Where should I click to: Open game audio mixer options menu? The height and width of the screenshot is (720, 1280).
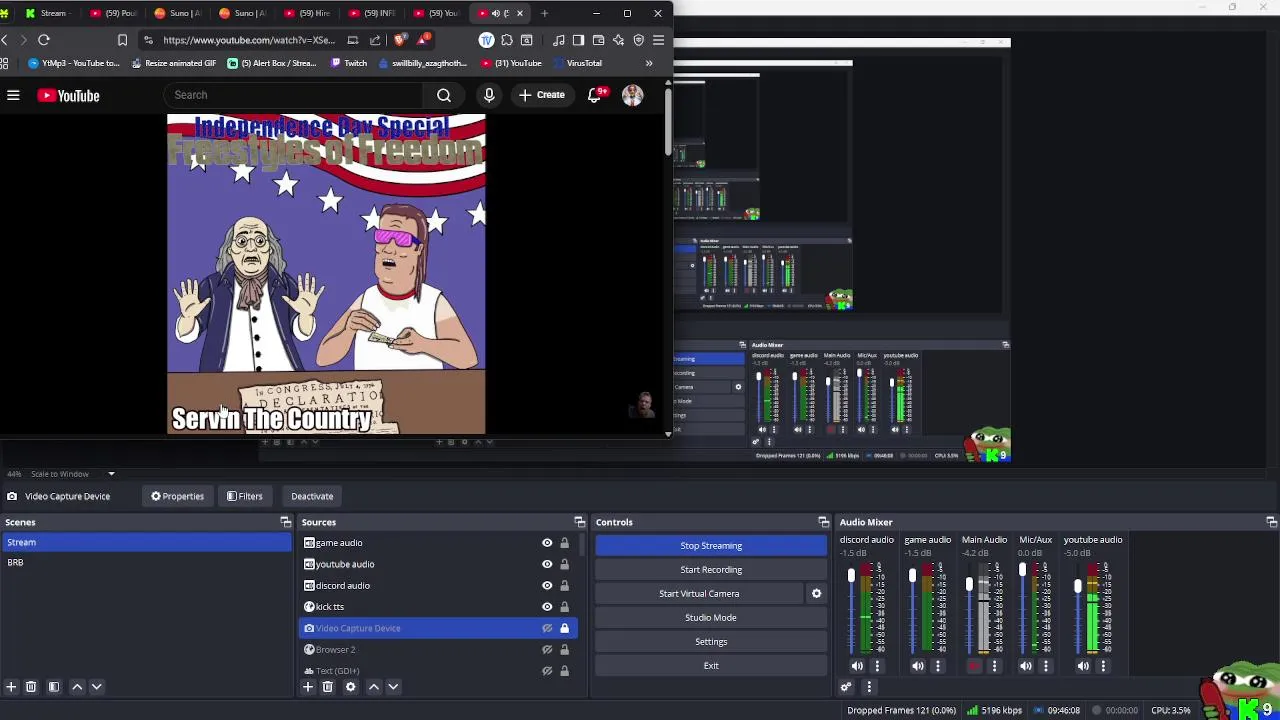pyautogui.click(x=938, y=666)
